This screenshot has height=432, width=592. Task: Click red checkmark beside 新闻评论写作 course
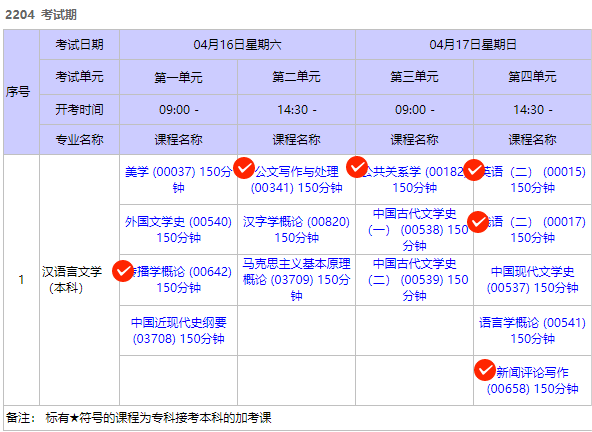coord(485,370)
